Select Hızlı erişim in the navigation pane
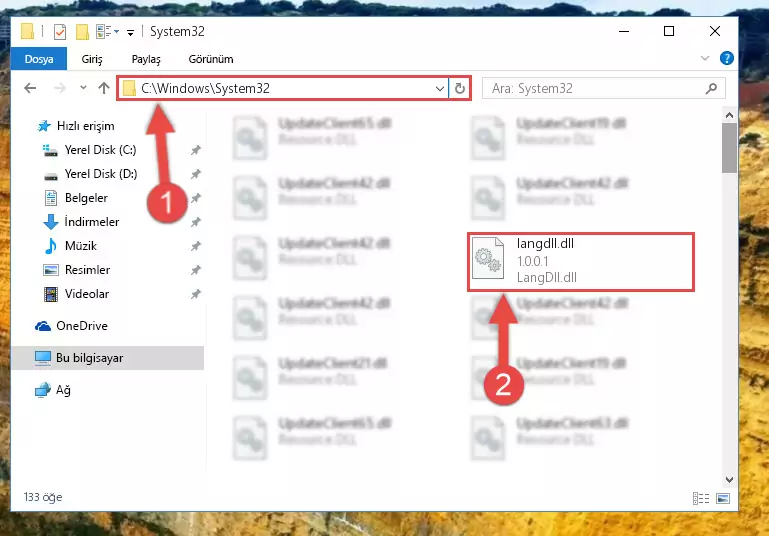Image resolution: width=769 pixels, height=536 pixels. click(x=85, y=126)
